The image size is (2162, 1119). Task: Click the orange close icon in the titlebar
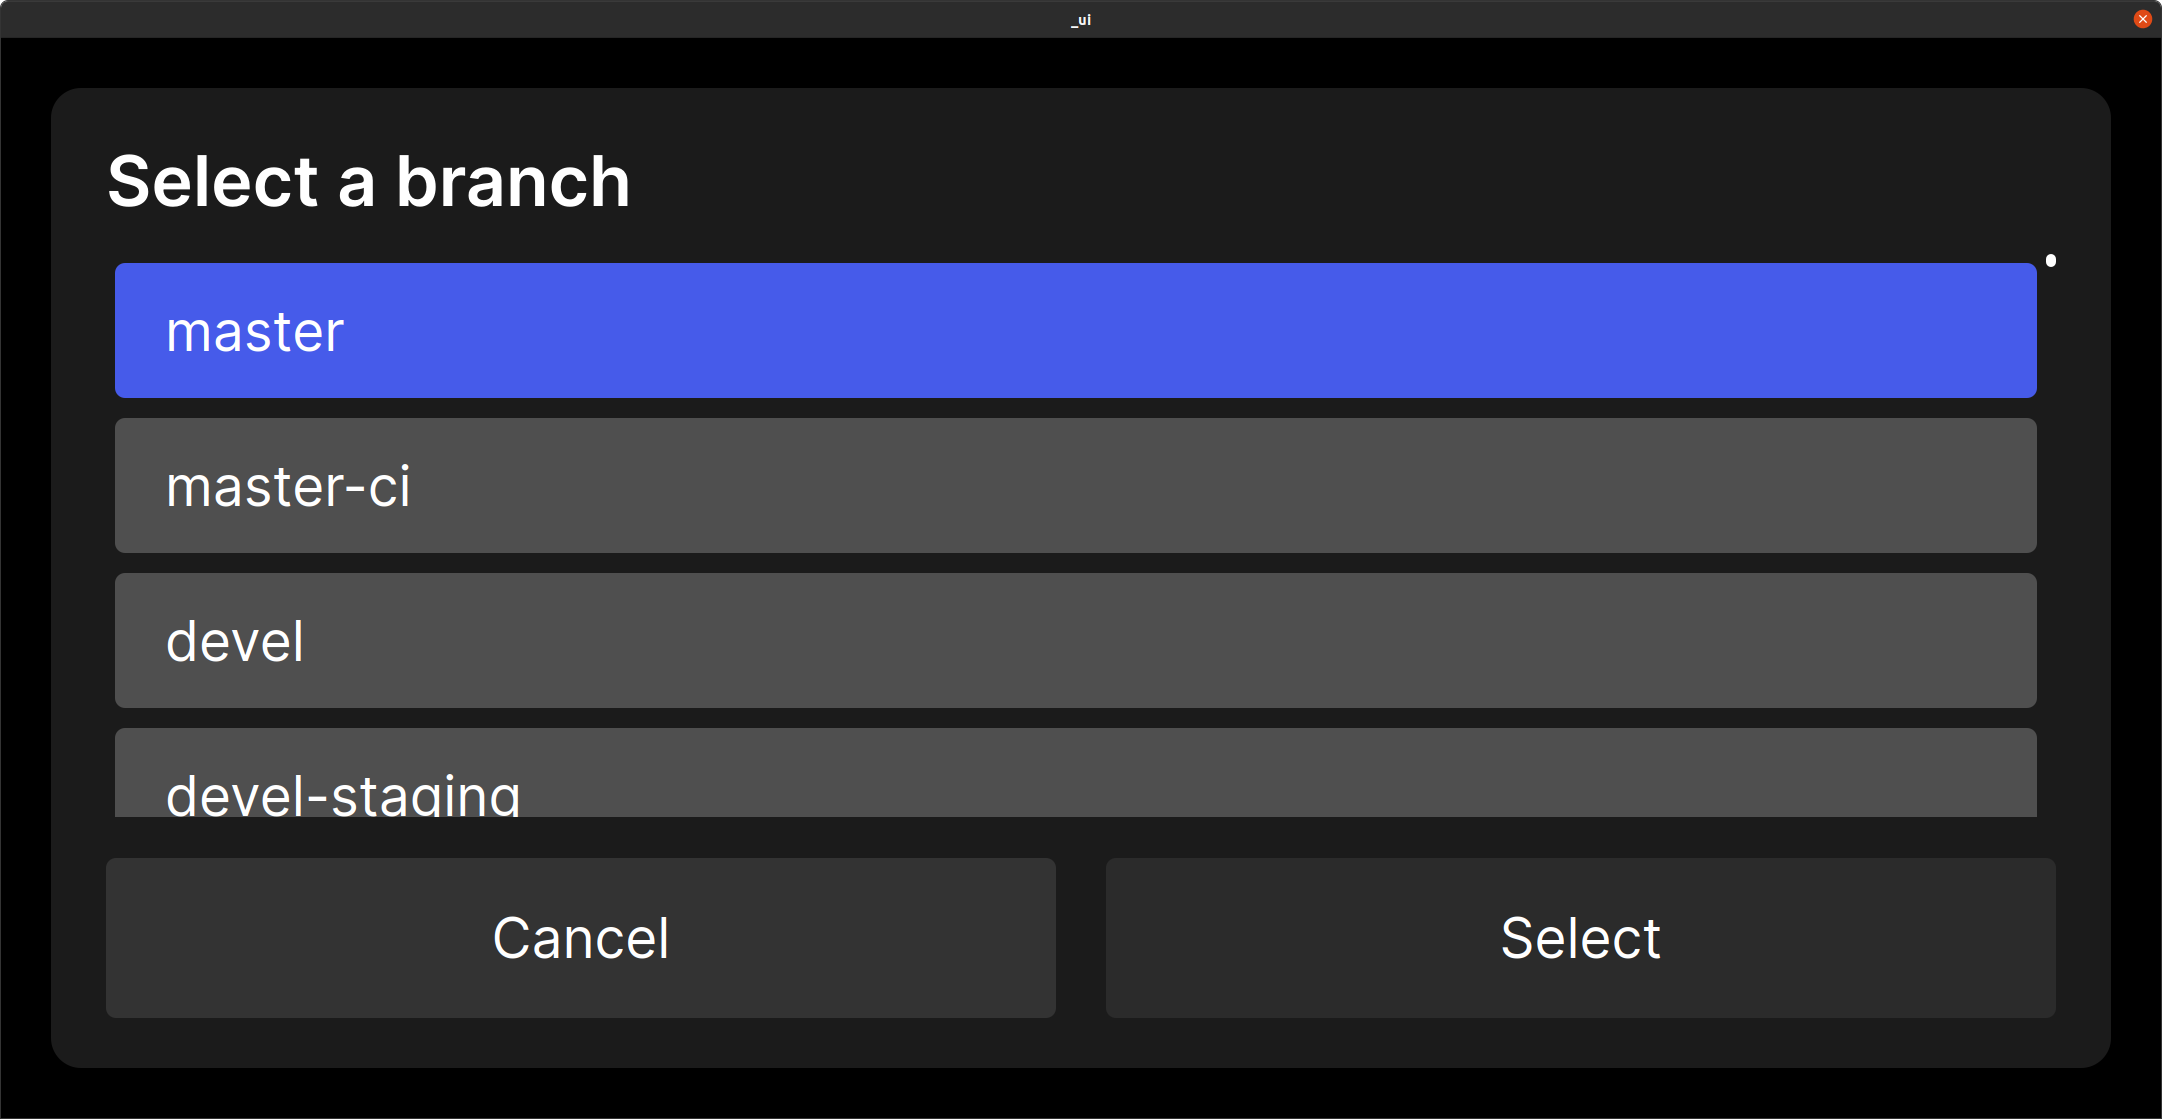(x=2141, y=18)
